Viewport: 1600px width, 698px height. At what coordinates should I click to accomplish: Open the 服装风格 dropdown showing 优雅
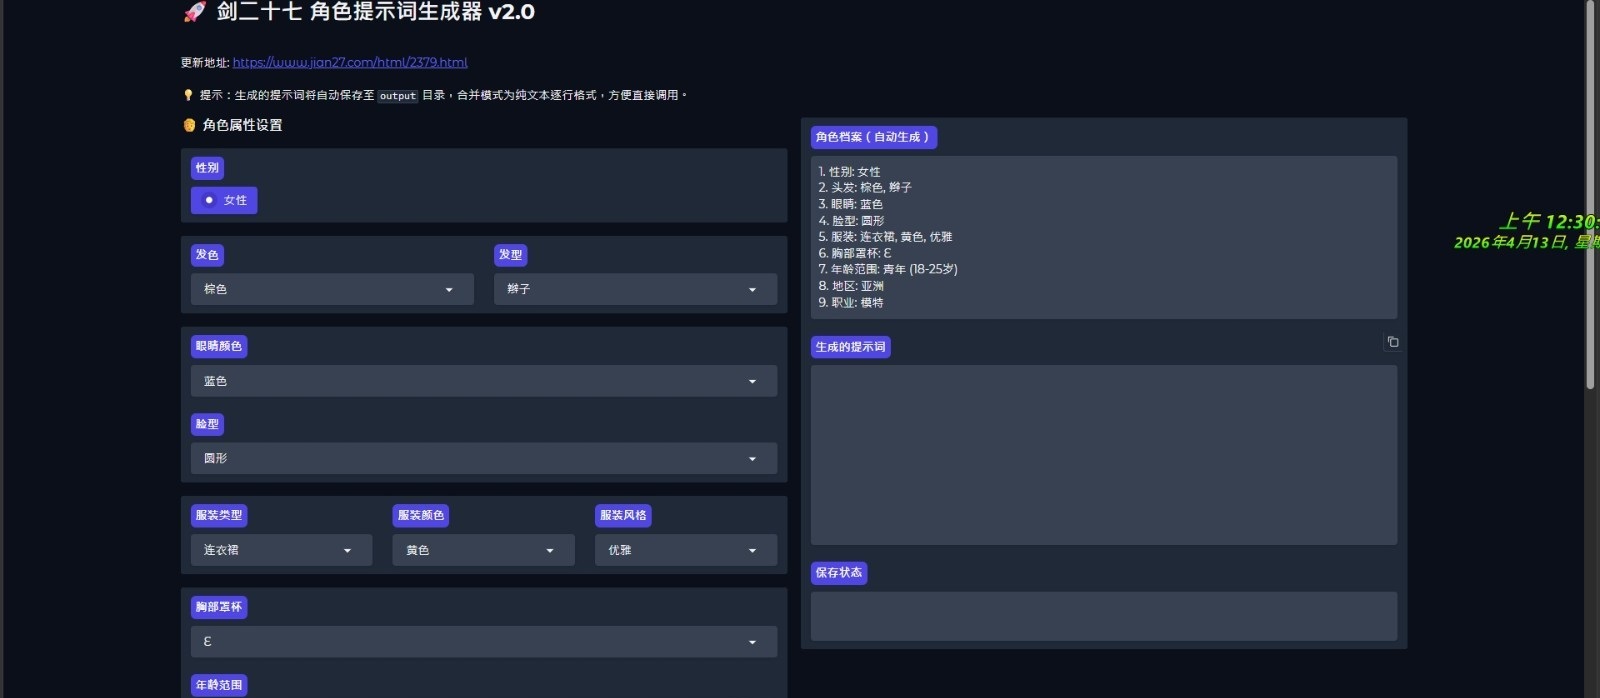point(686,550)
